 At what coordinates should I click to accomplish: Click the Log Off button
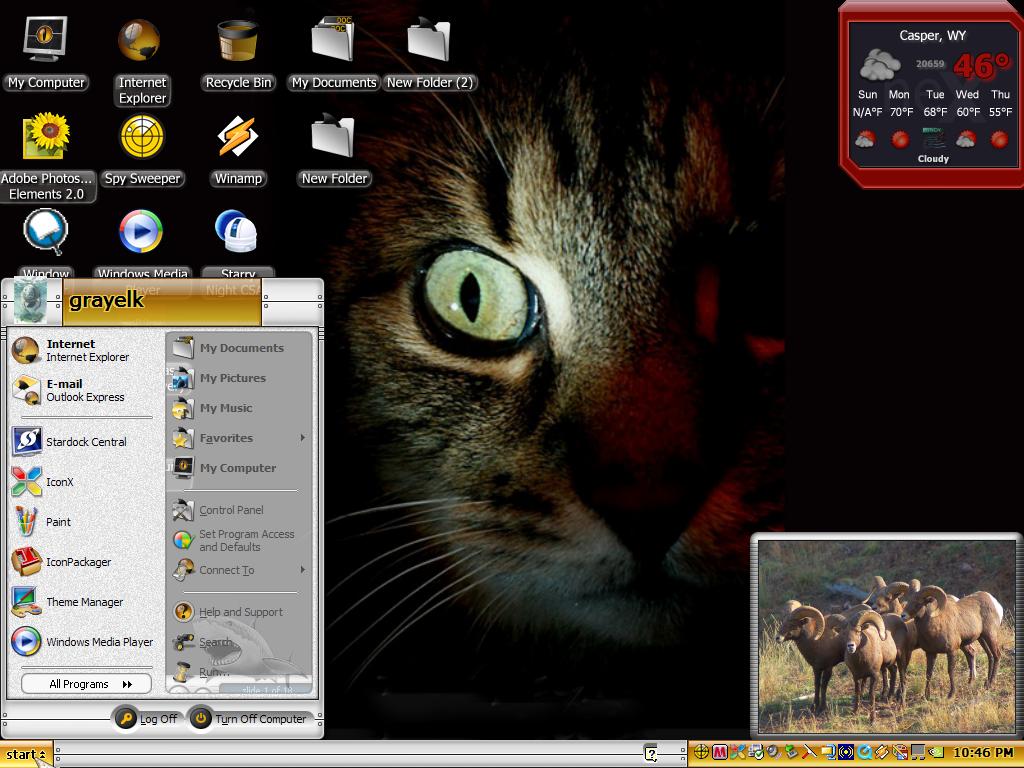click(147, 718)
